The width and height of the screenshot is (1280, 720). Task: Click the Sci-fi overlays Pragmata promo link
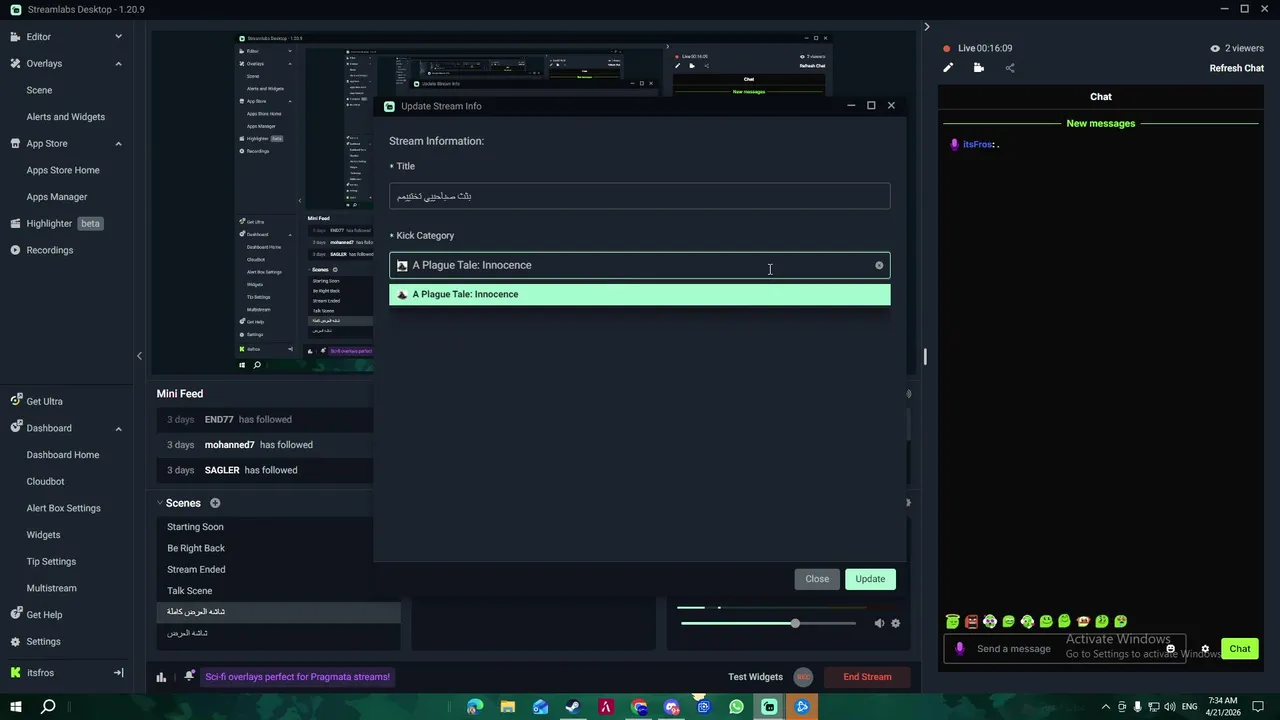pos(298,677)
